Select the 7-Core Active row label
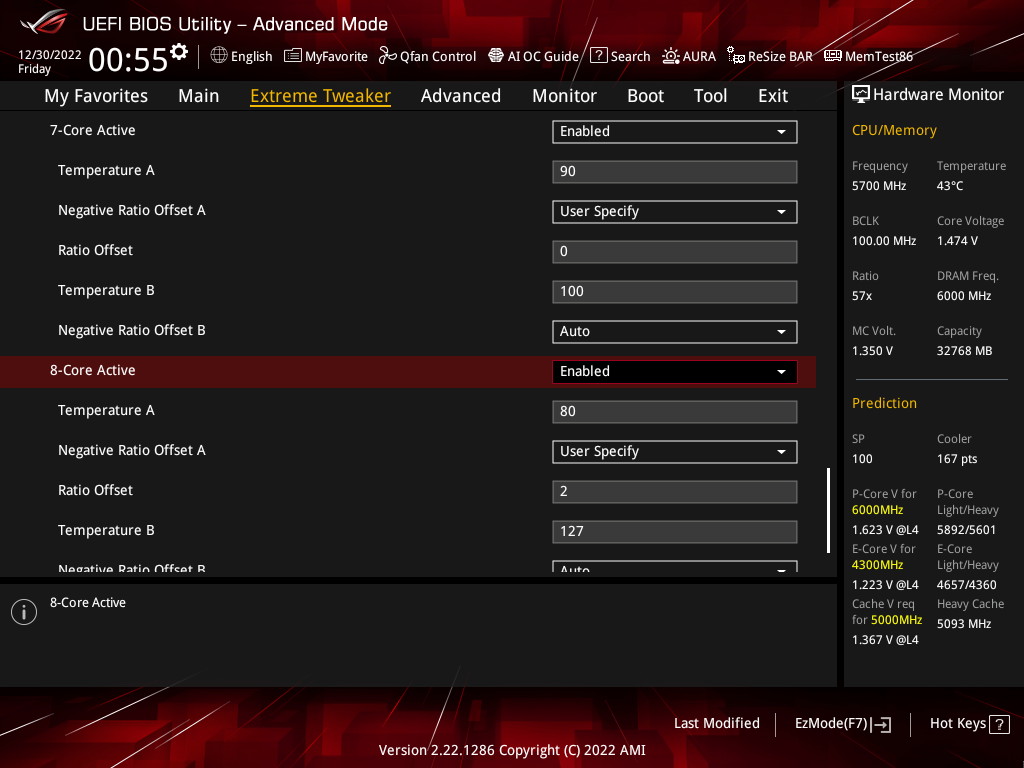Image resolution: width=1024 pixels, height=768 pixels. pyautogui.click(x=93, y=131)
